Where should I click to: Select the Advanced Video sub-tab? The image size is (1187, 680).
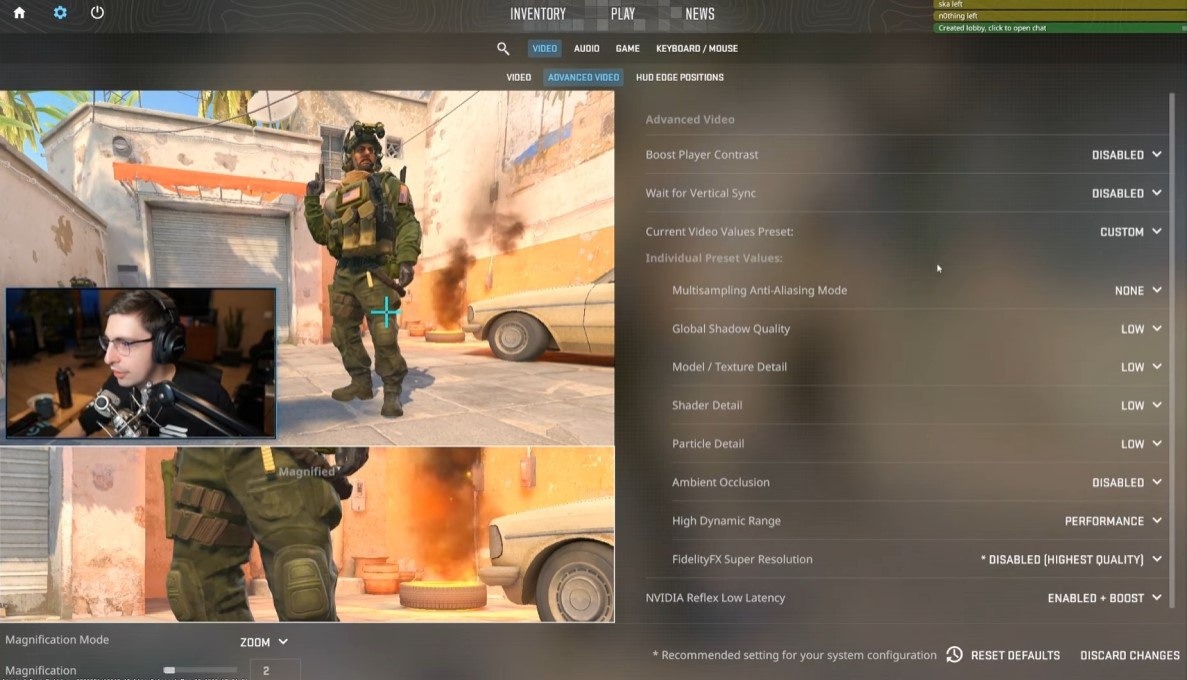point(583,77)
